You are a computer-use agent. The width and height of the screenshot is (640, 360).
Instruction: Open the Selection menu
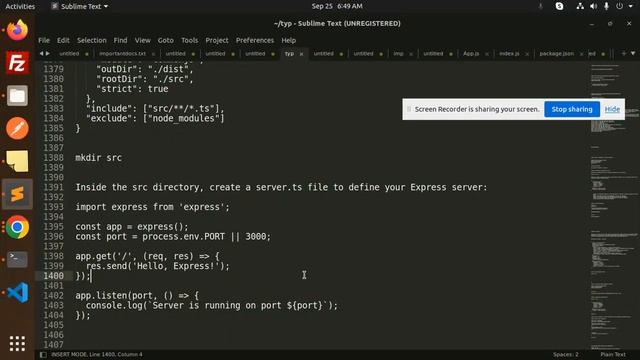click(x=92, y=40)
